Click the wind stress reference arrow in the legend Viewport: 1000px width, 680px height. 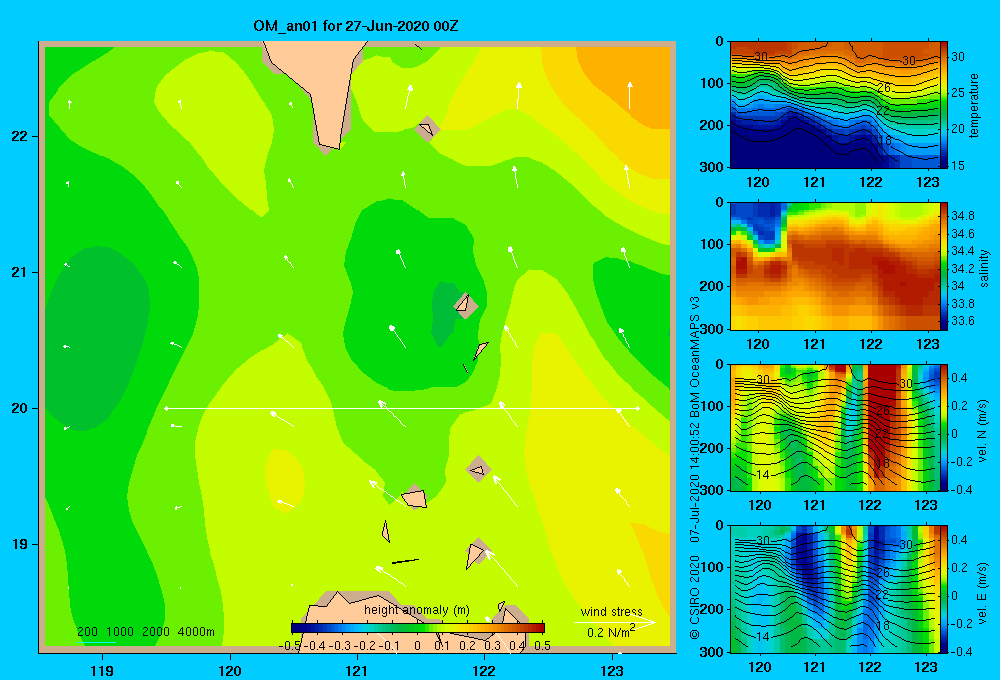(x=615, y=622)
